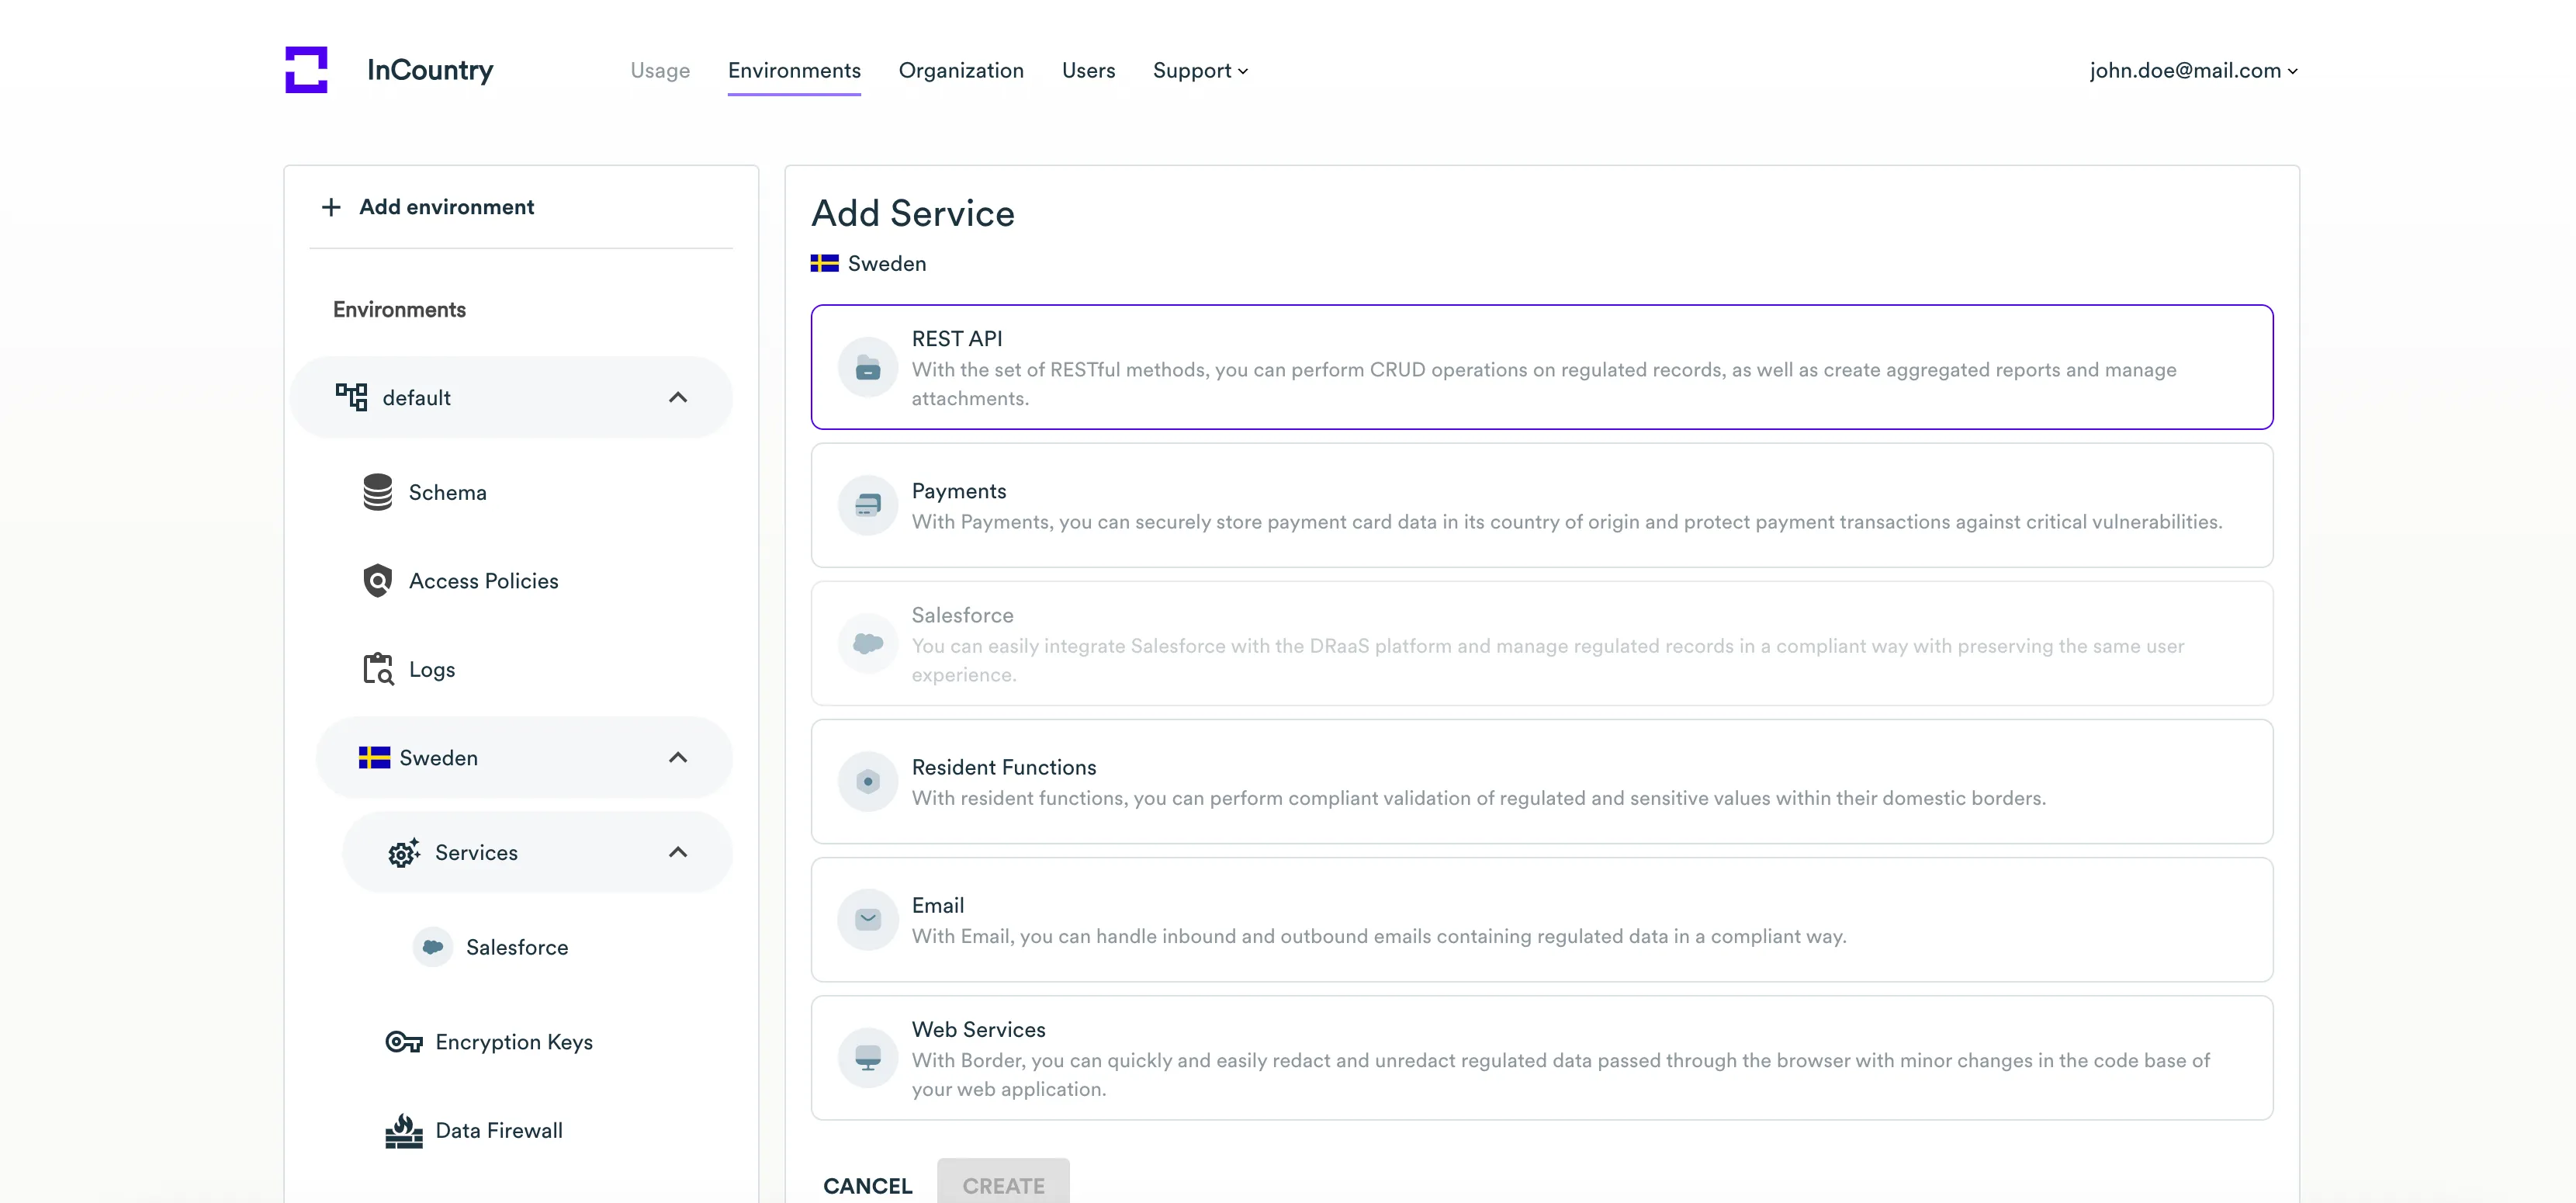Open the Users tab

[1088, 71]
